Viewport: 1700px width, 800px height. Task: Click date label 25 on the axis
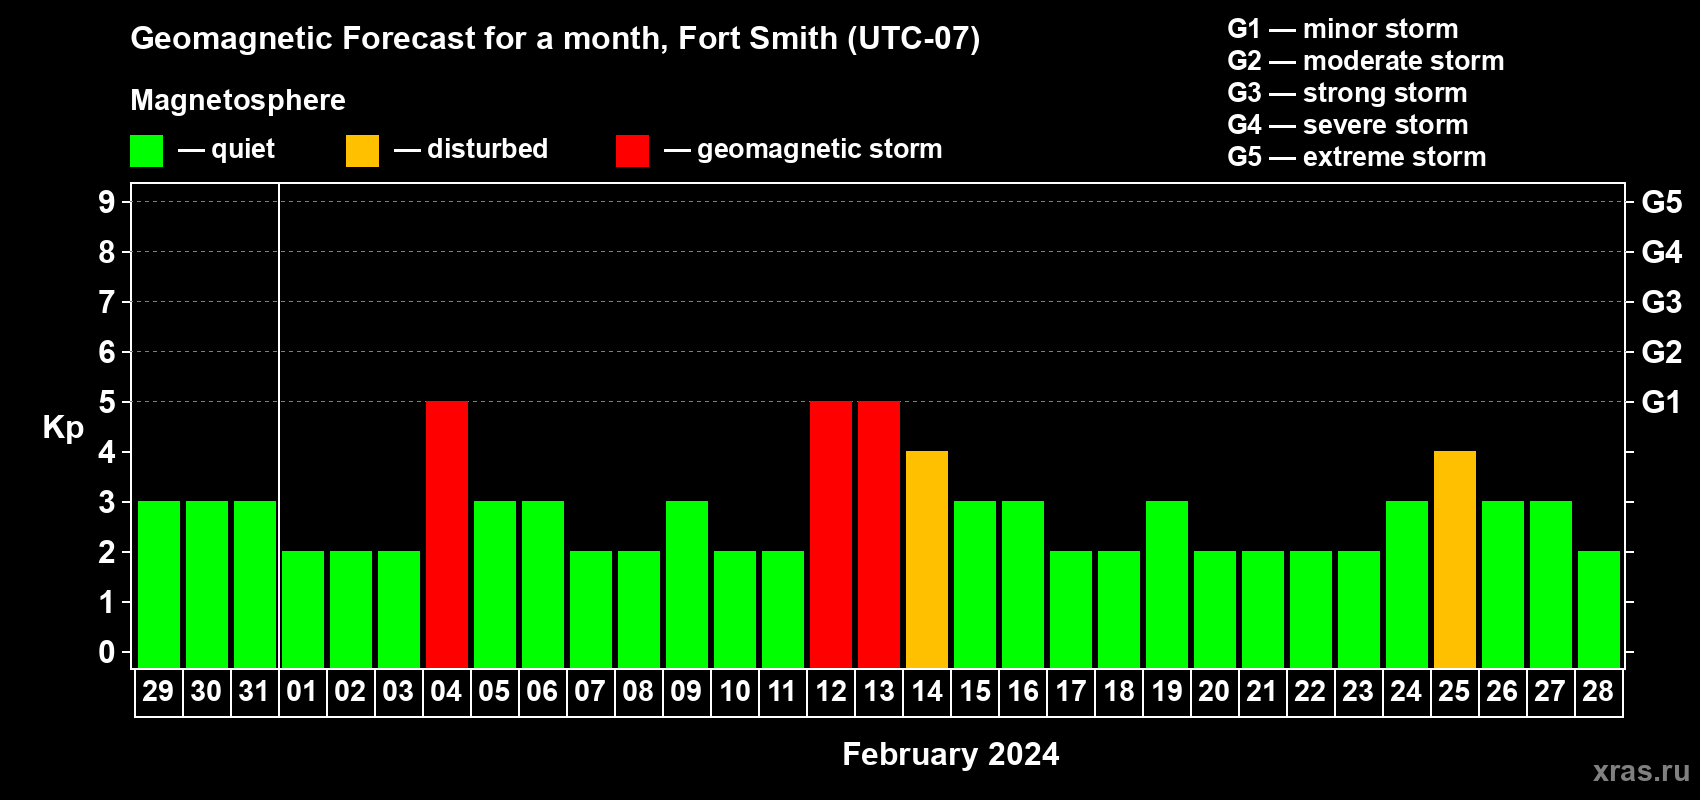pyautogui.click(x=1454, y=691)
